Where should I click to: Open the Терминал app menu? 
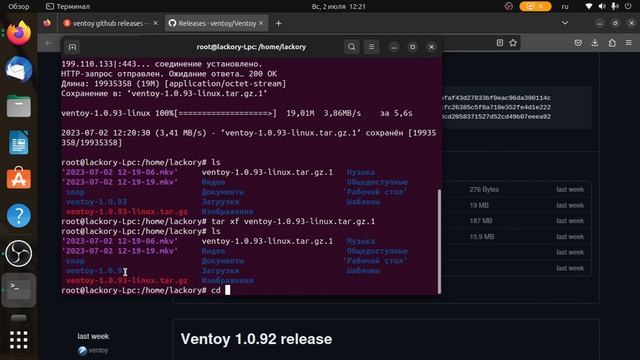pos(68,7)
